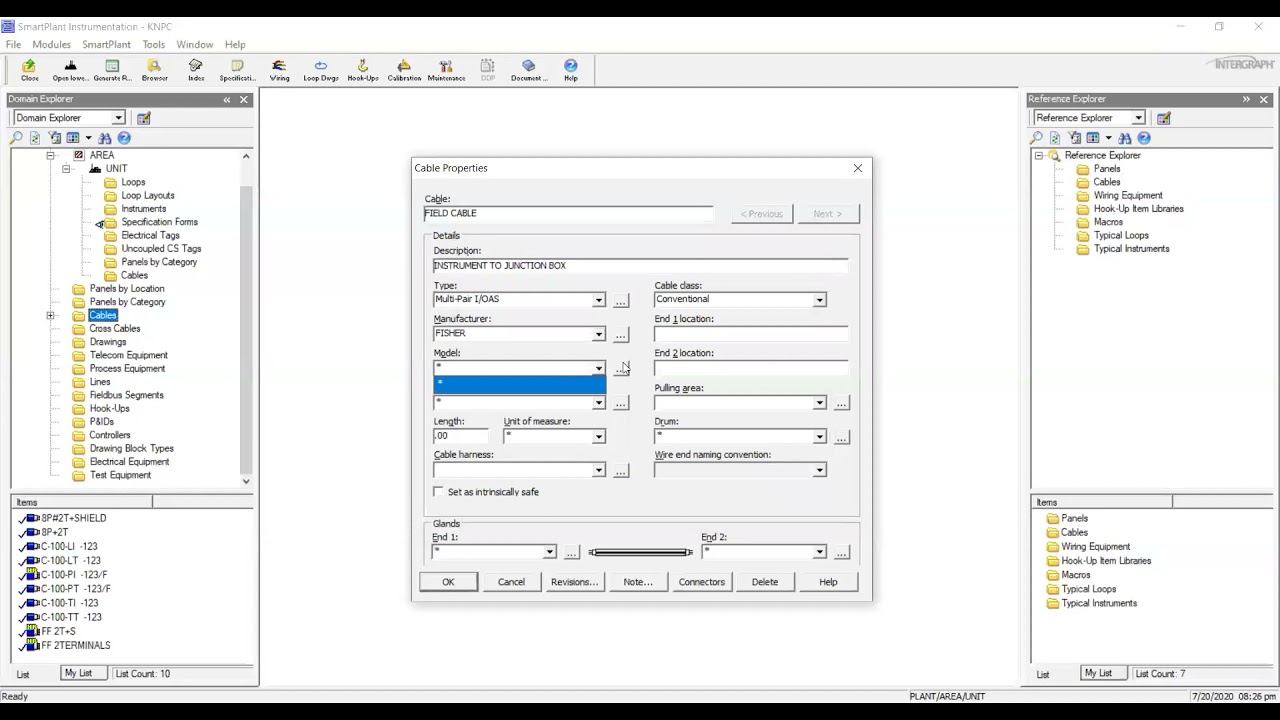The height and width of the screenshot is (720, 1280).
Task: Click the Connectors button
Action: pos(702,582)
